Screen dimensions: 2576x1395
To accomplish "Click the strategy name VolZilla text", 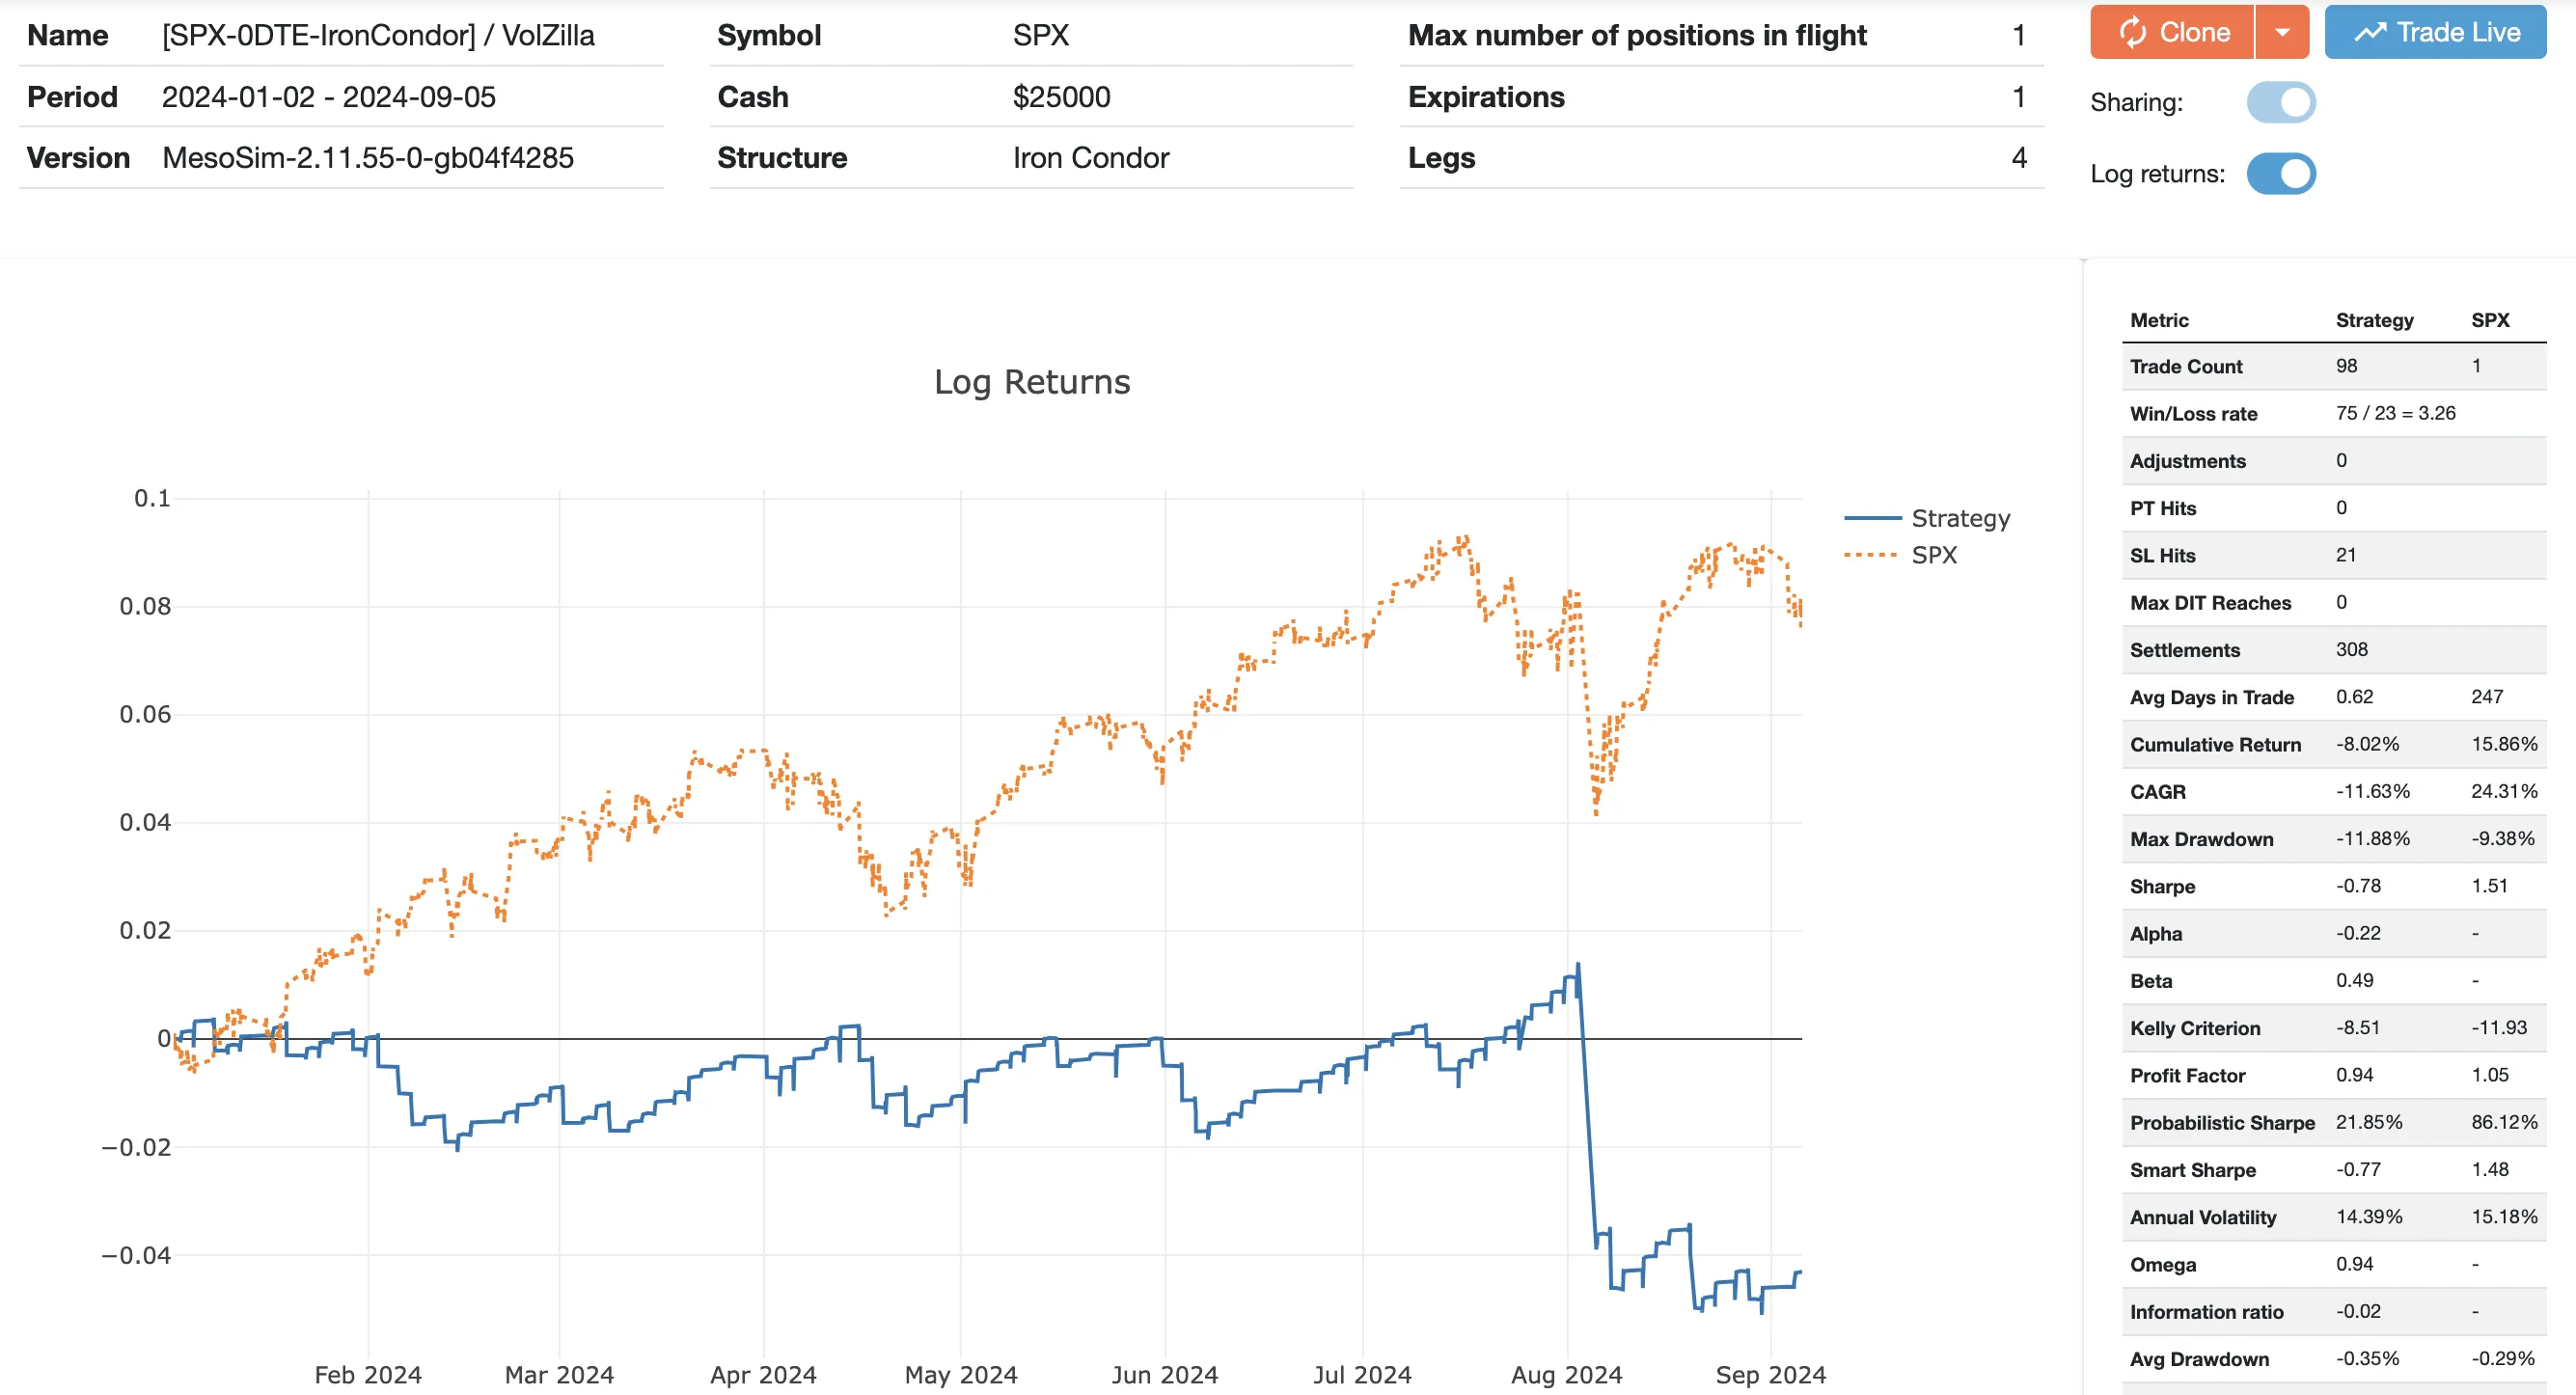I will pos(547,36).
